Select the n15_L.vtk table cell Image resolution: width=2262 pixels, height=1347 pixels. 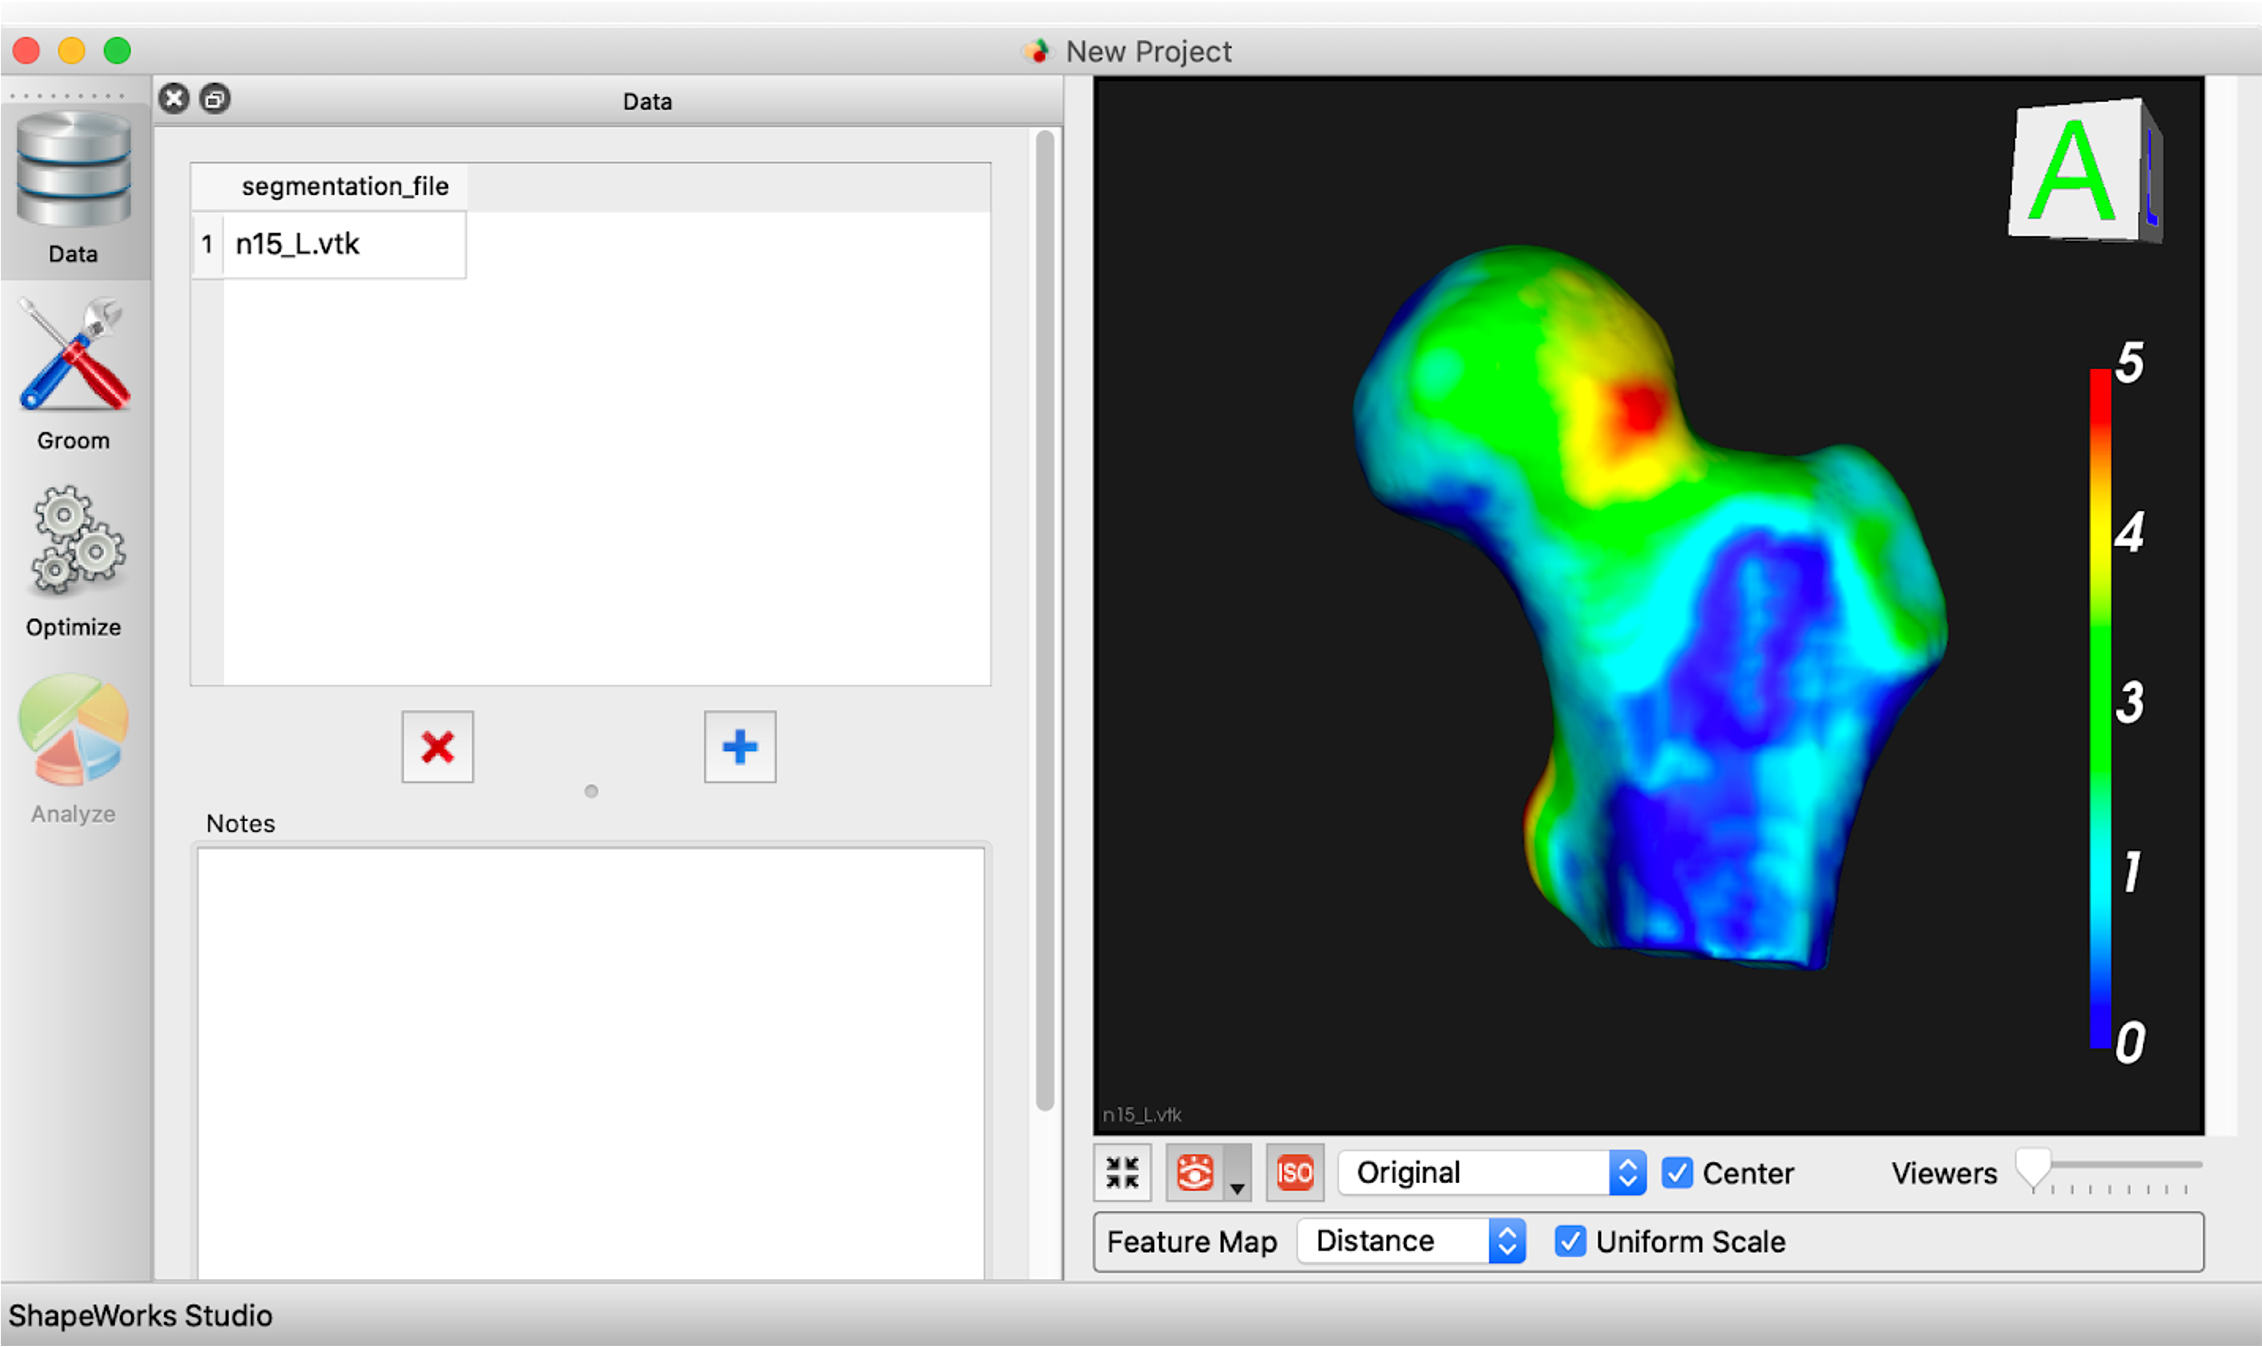tap(344, 244)
